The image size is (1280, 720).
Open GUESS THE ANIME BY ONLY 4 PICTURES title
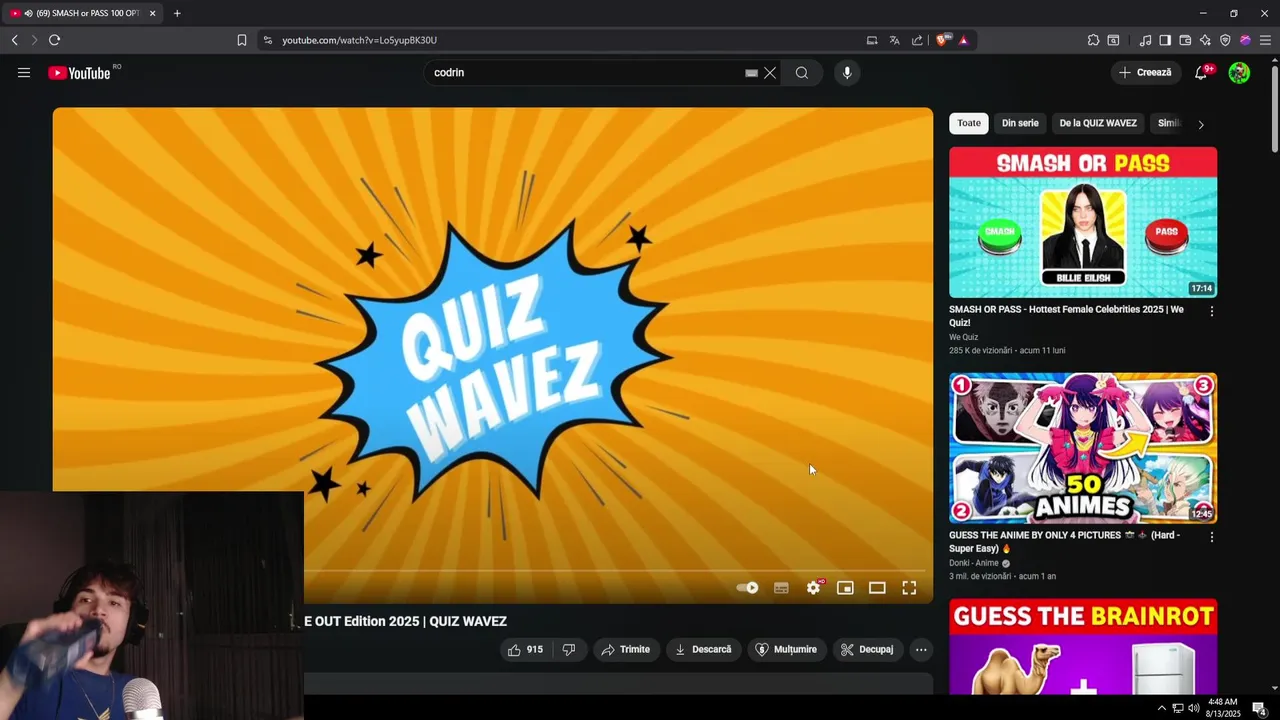pyautogui.click(x=1064, y=542)
